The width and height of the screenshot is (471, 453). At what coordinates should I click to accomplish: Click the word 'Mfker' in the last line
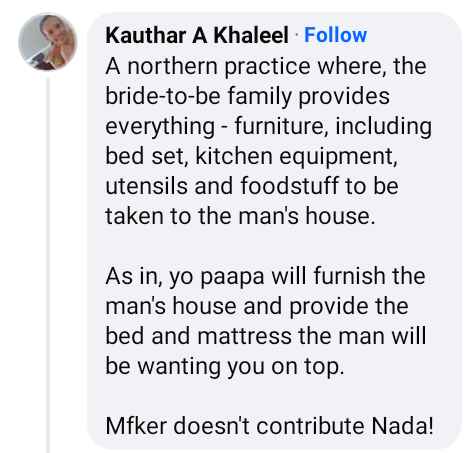coord(136,426)
